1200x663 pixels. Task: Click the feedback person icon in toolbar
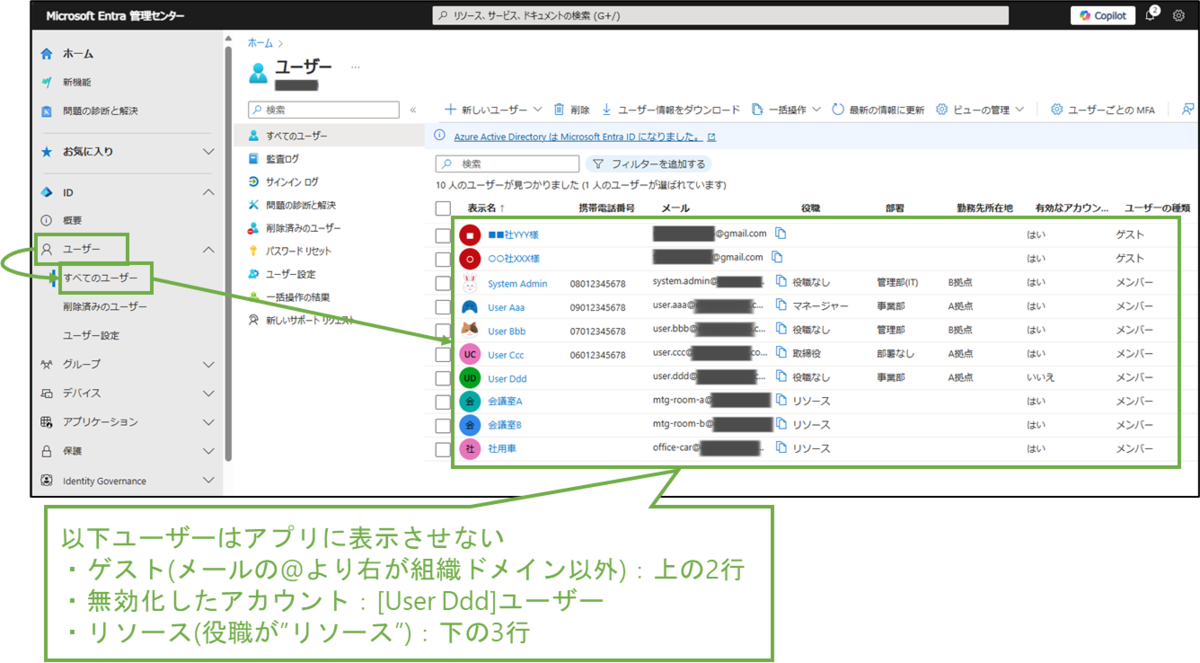point(1188,109)
